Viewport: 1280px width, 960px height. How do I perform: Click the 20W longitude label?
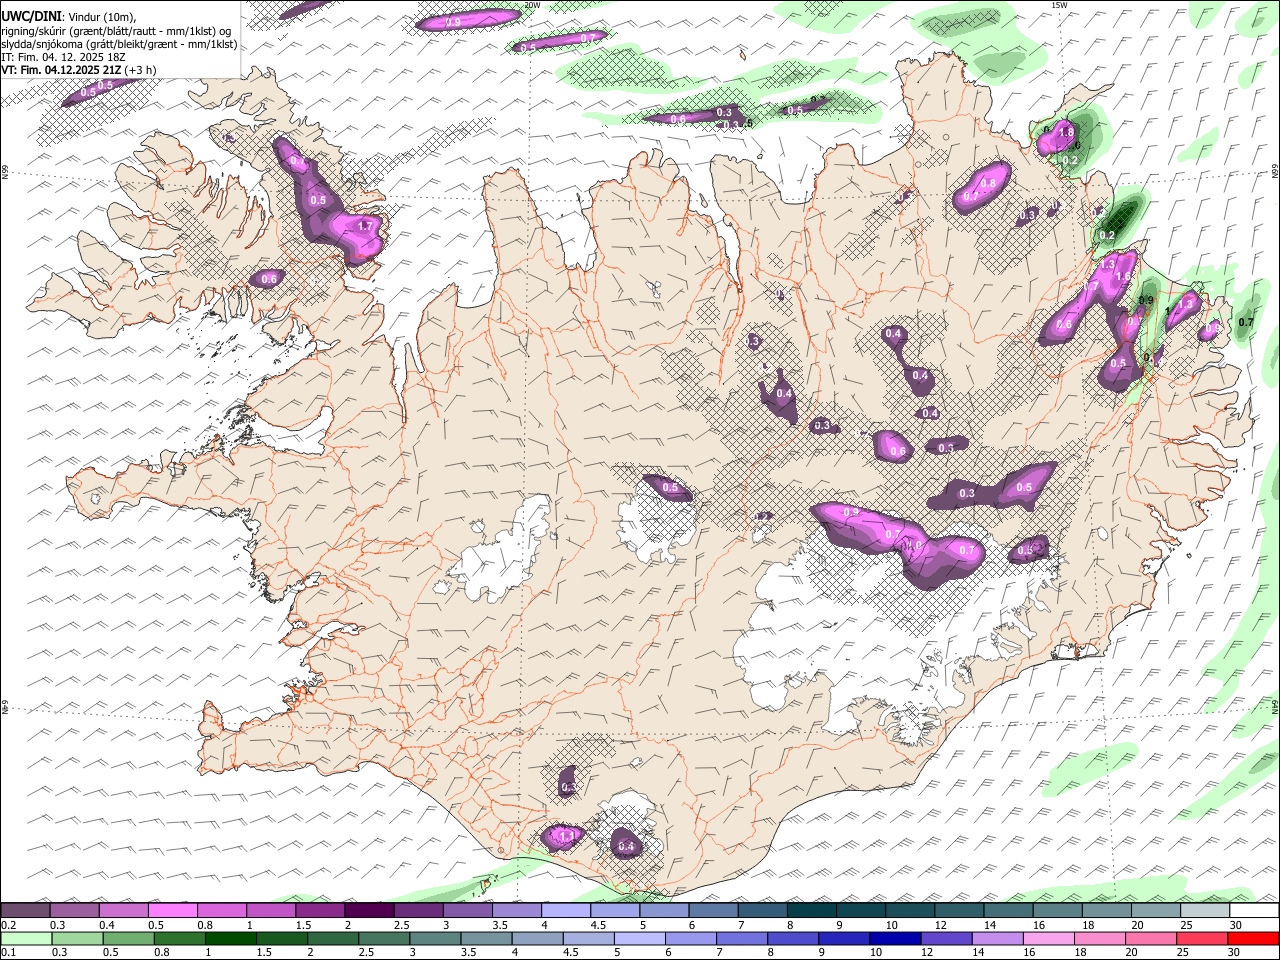532,5
